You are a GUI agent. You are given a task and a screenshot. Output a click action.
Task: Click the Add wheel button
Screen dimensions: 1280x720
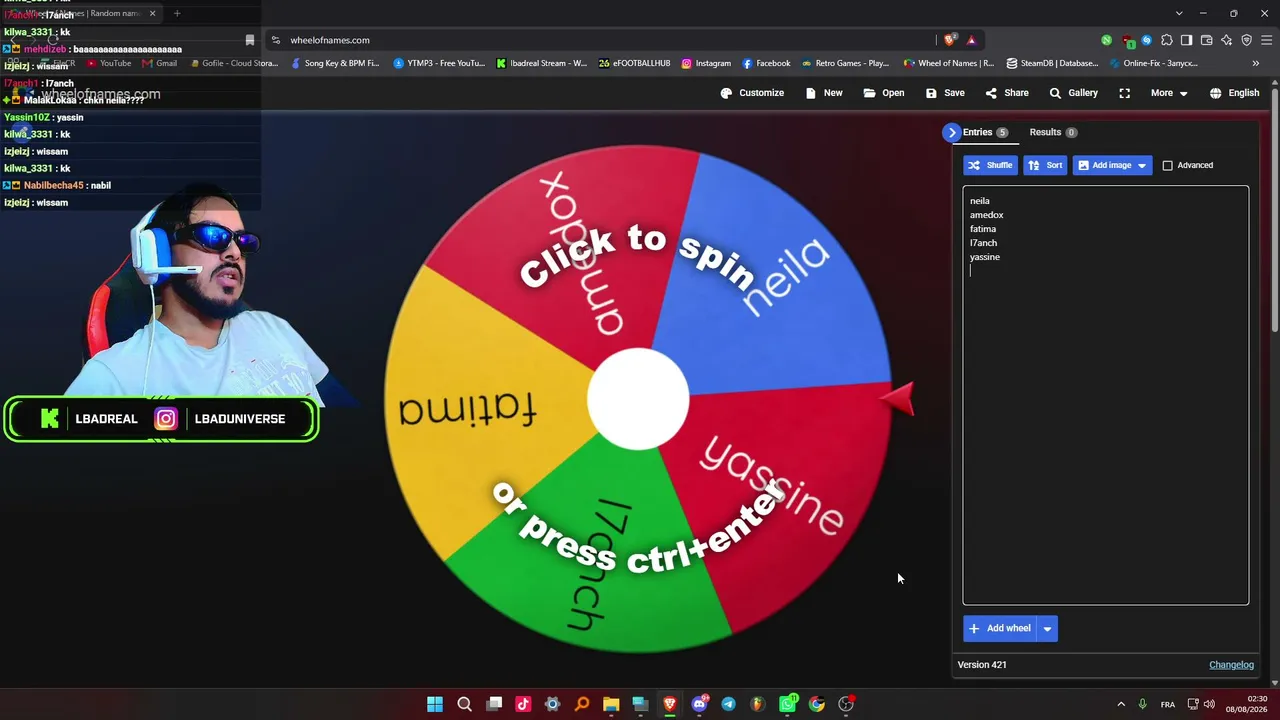coord(1000,628)
